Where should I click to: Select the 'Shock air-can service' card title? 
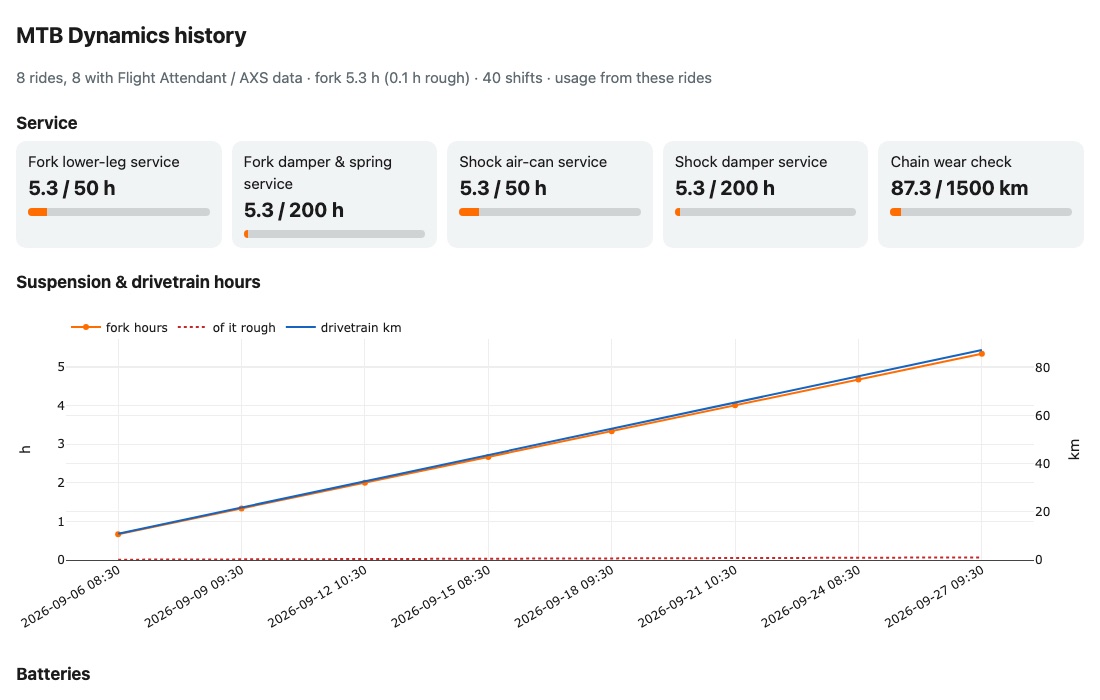(x=533, y=162)
